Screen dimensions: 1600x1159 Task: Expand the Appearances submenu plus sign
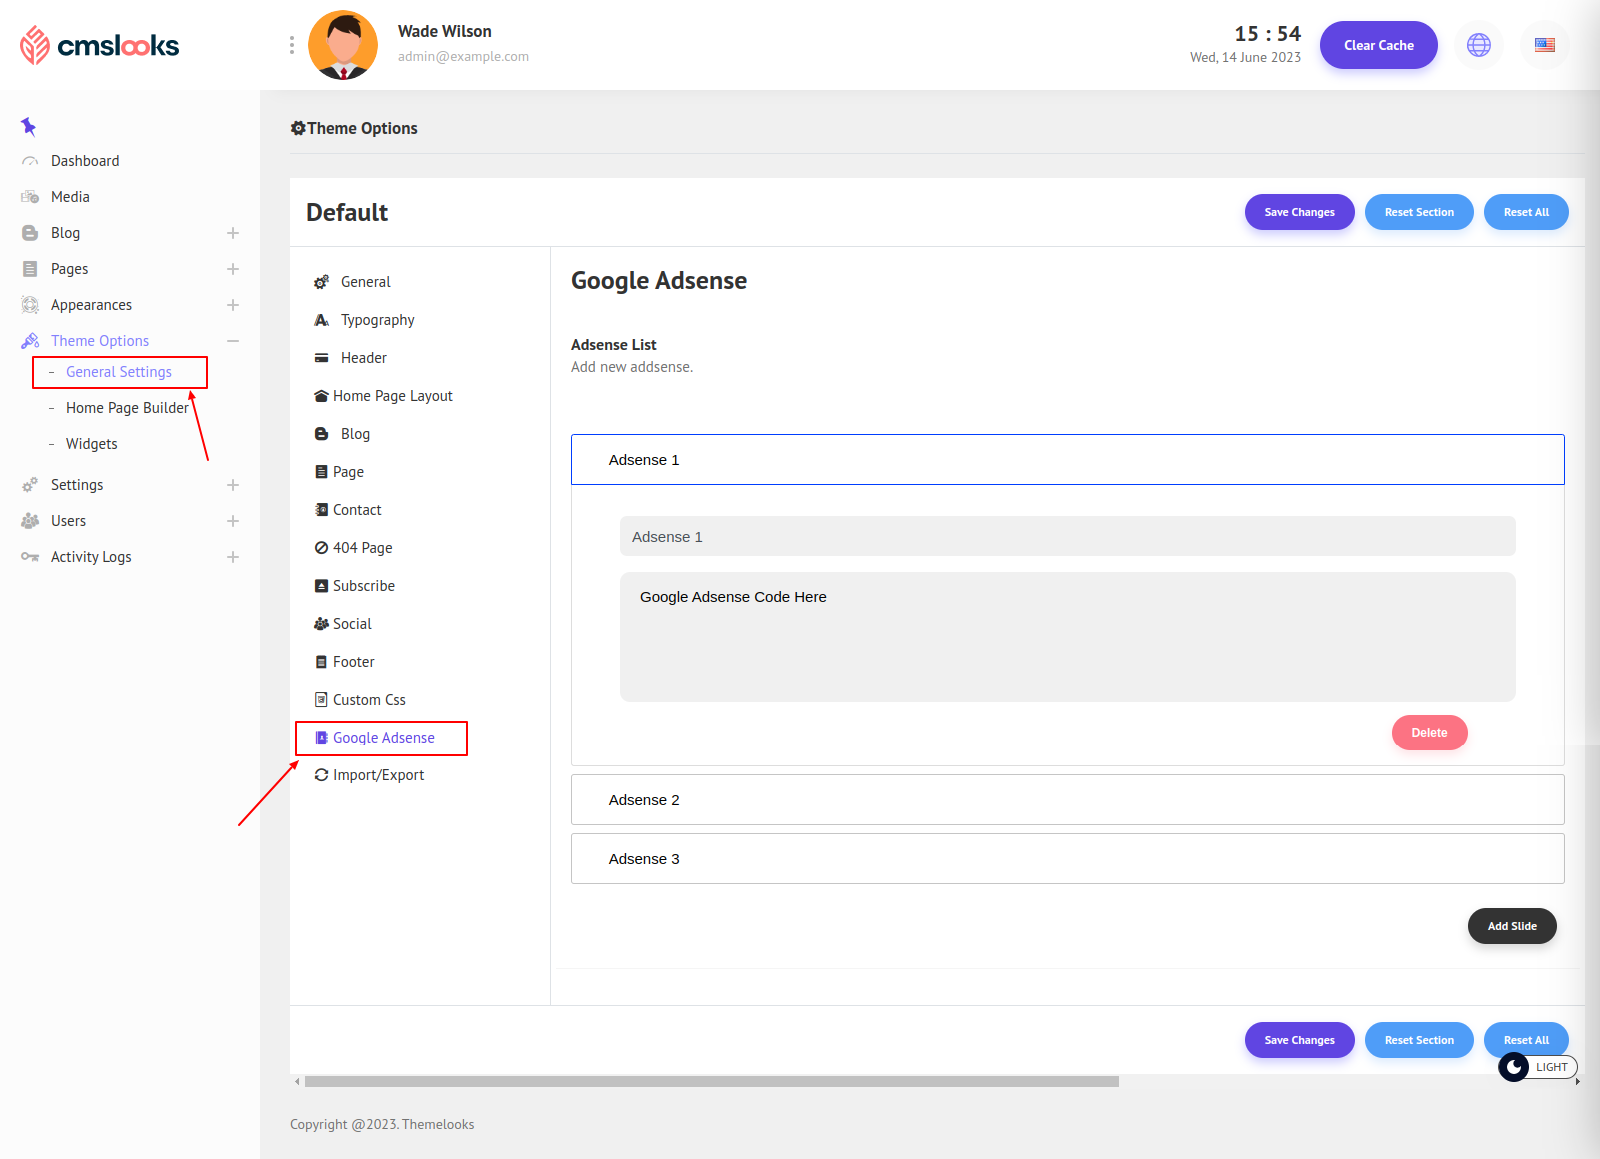coord(233,305)
